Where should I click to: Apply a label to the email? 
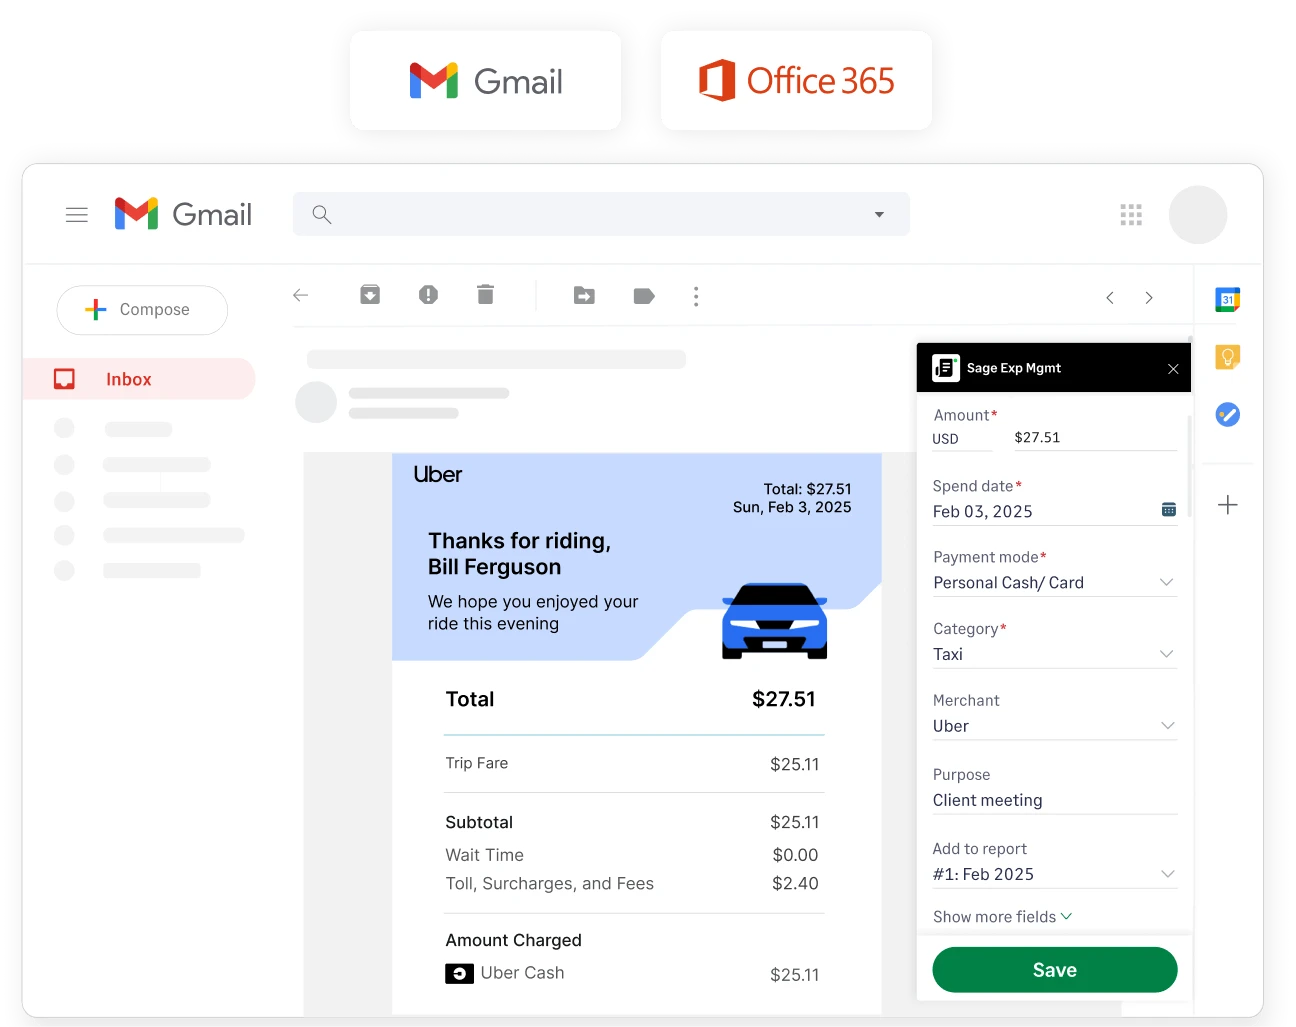click(x=643, y=296)
